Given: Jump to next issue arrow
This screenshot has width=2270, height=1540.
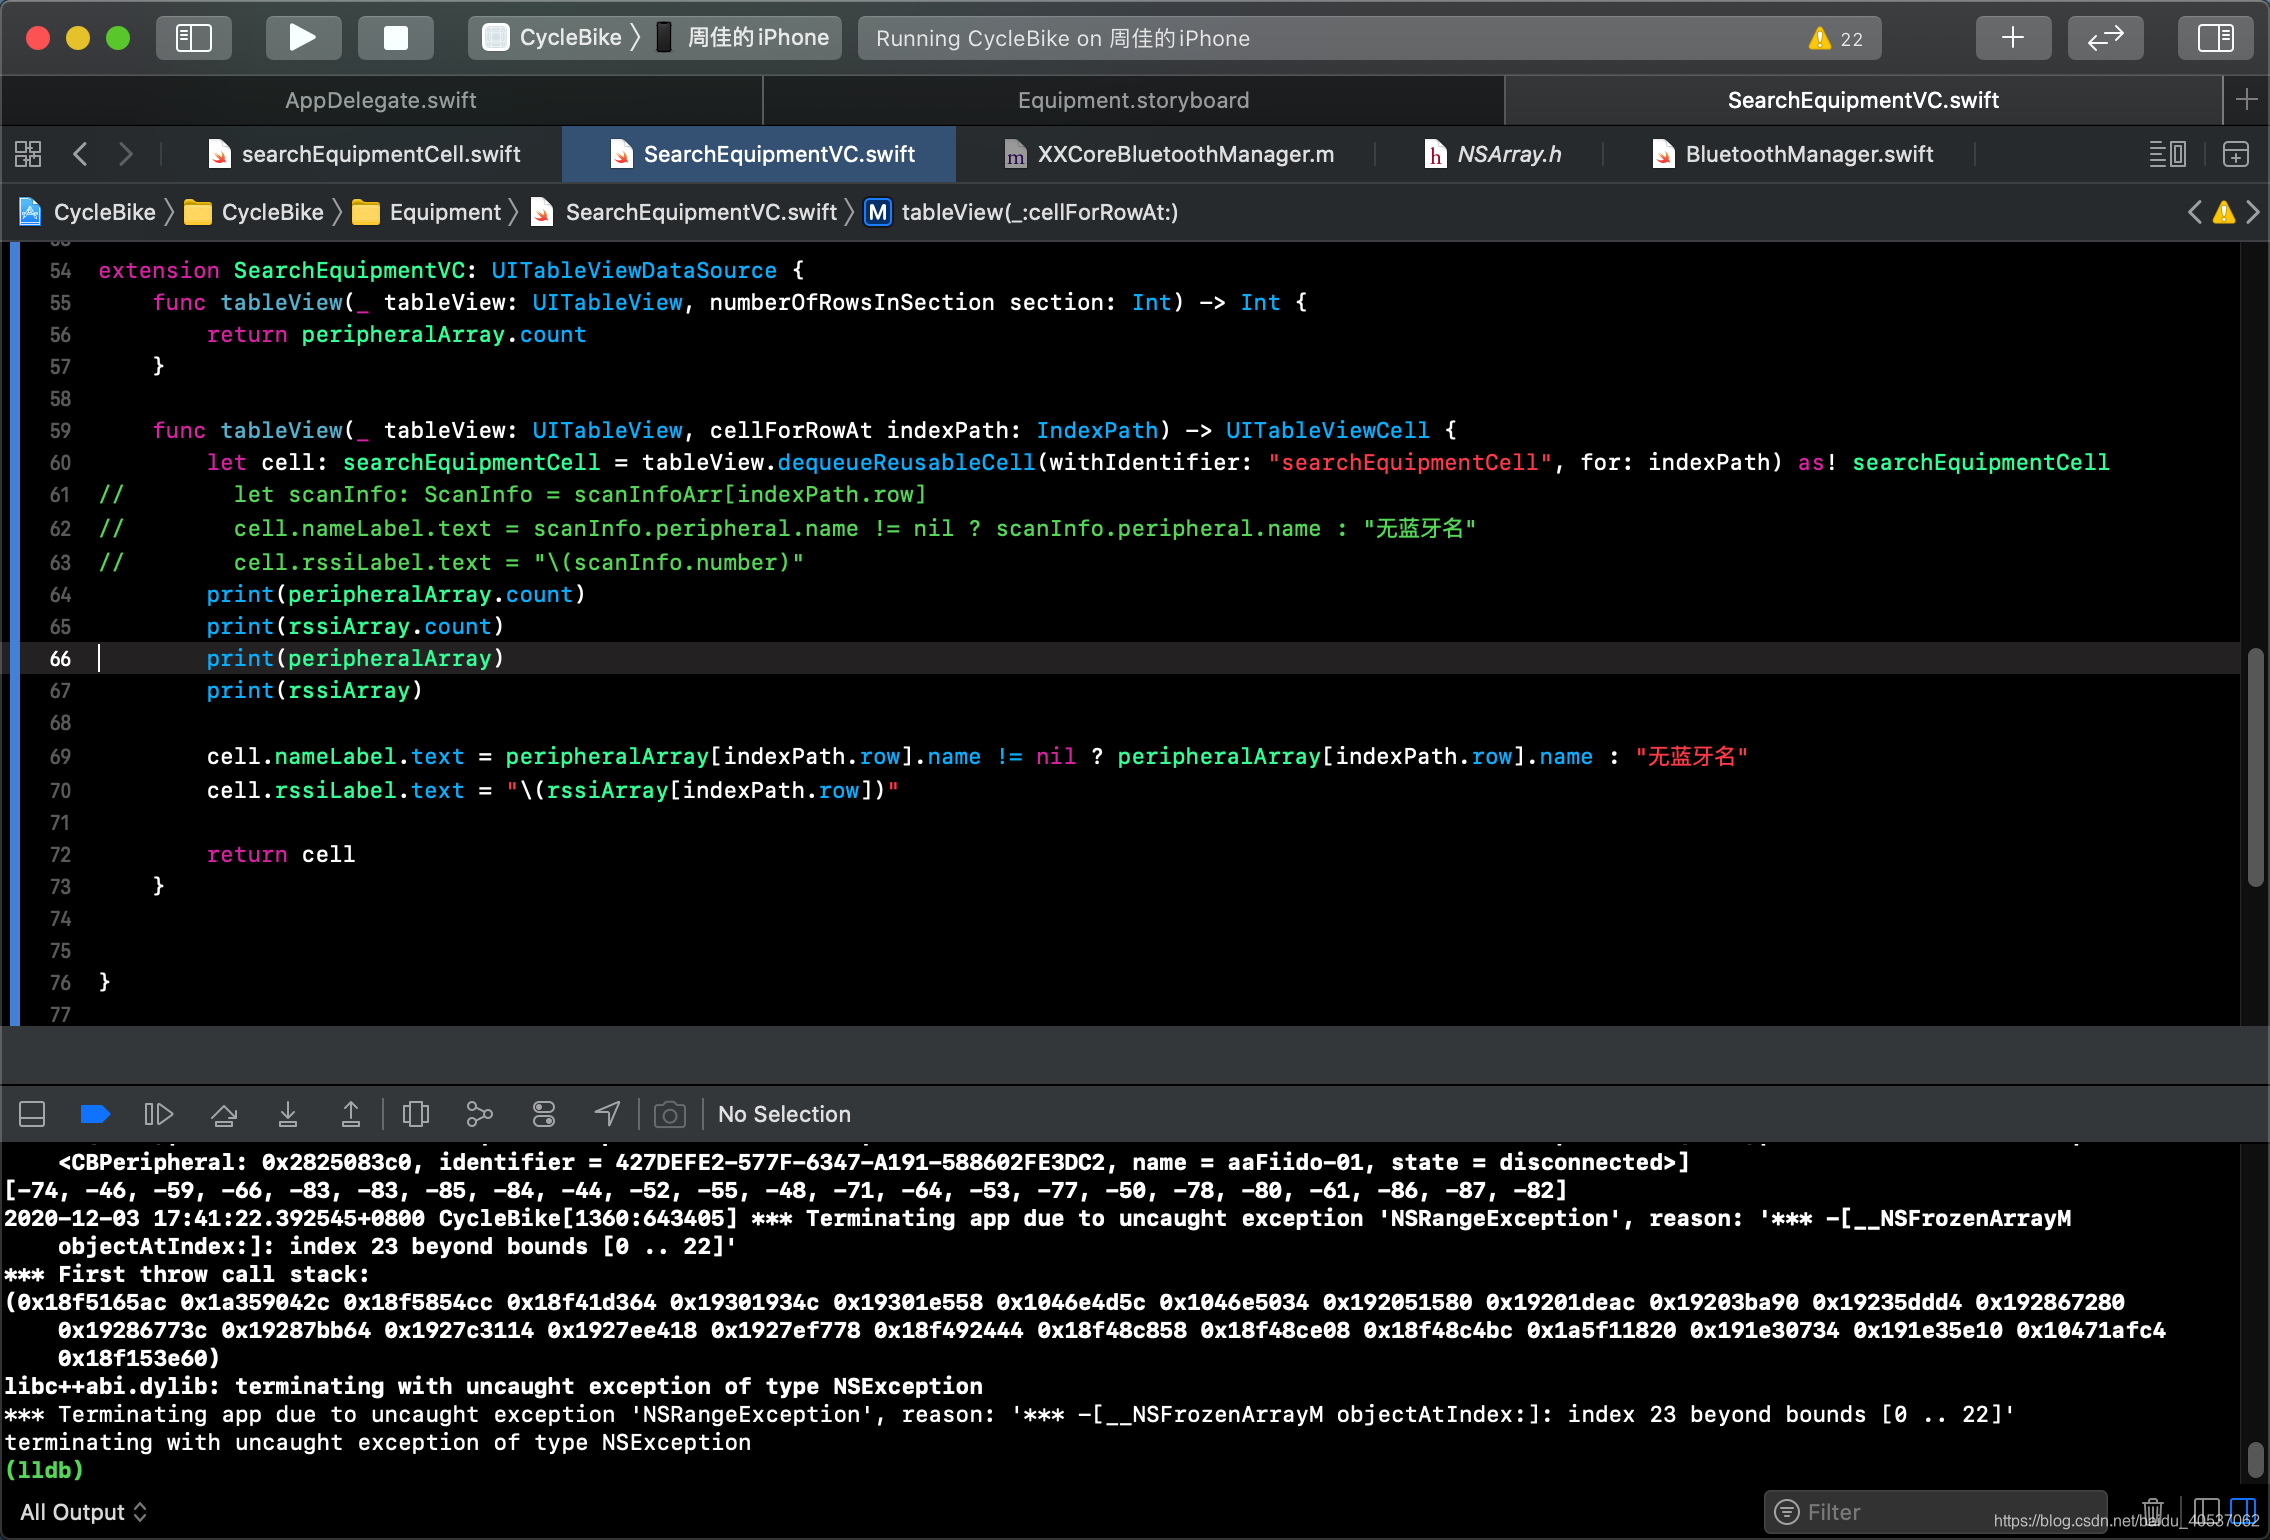Looking at the screenshot, I should click(x=2253, y=212).
